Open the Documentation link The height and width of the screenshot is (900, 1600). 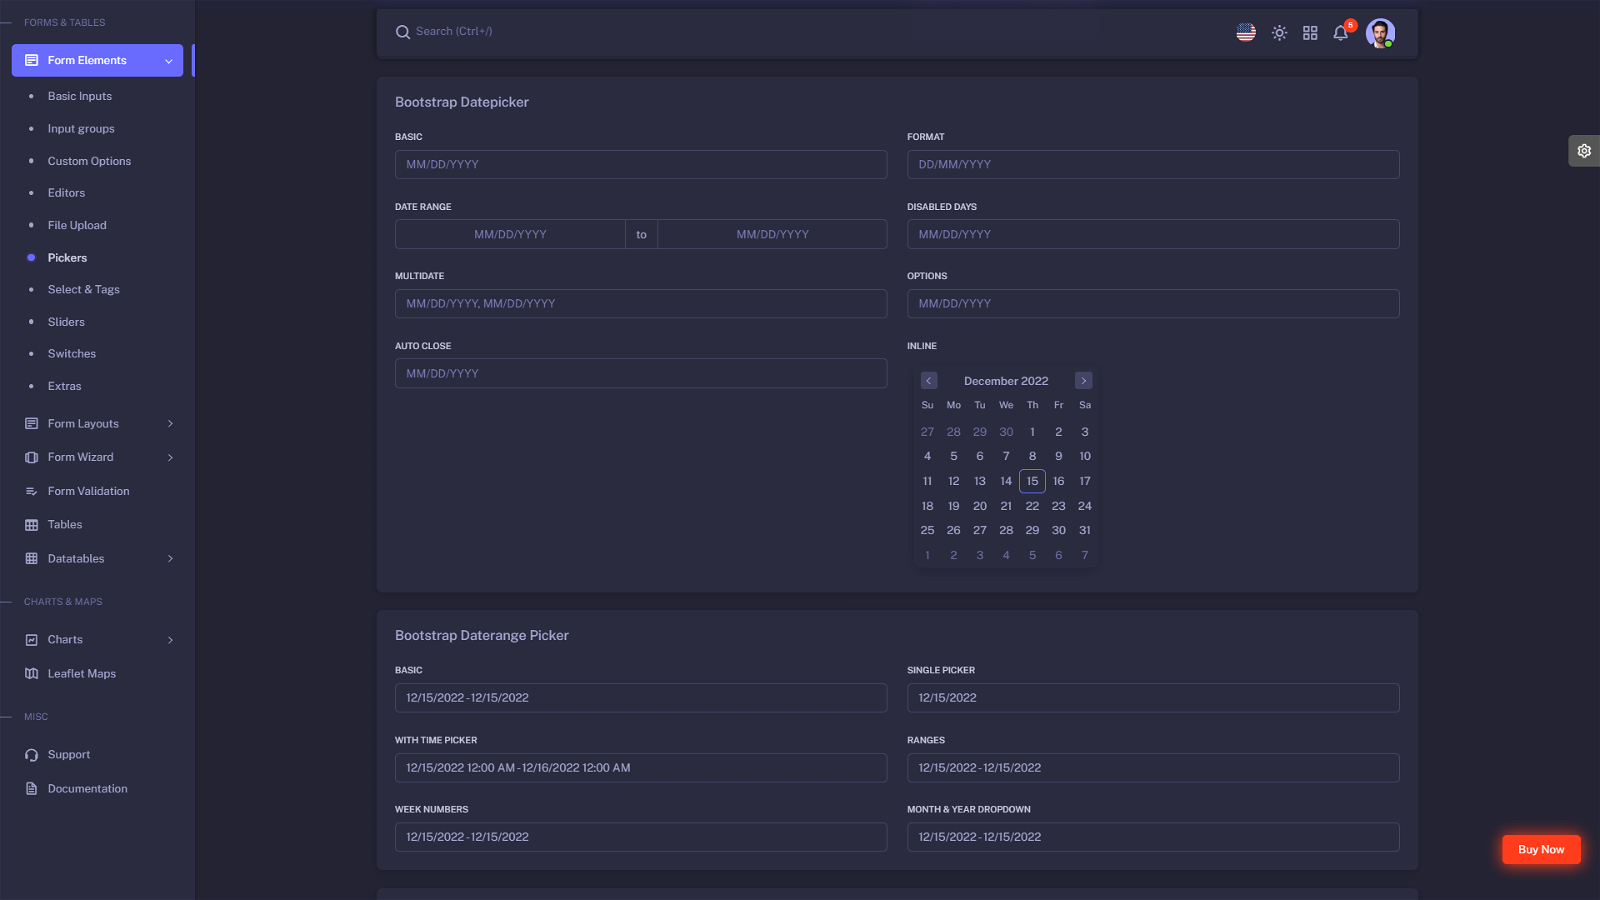click(87, 789)
